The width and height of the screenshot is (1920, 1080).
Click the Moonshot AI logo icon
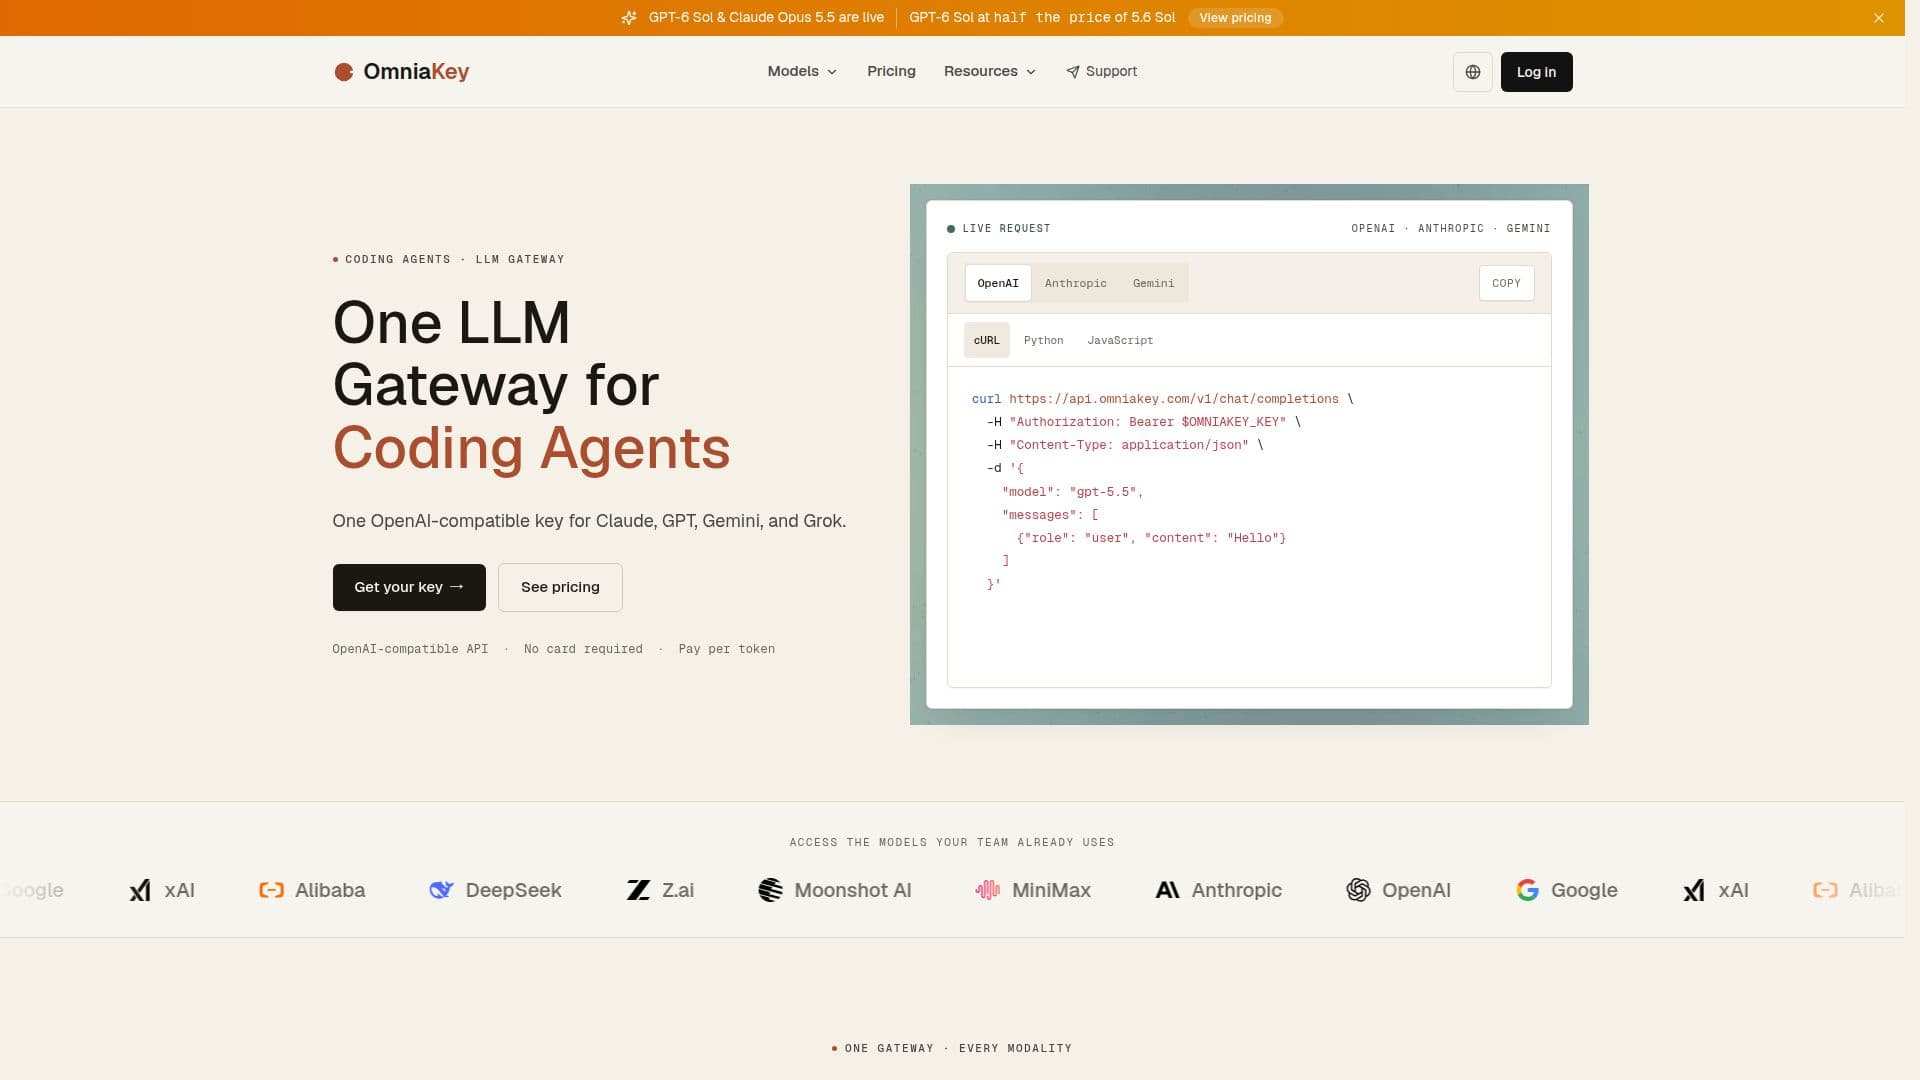770,890
